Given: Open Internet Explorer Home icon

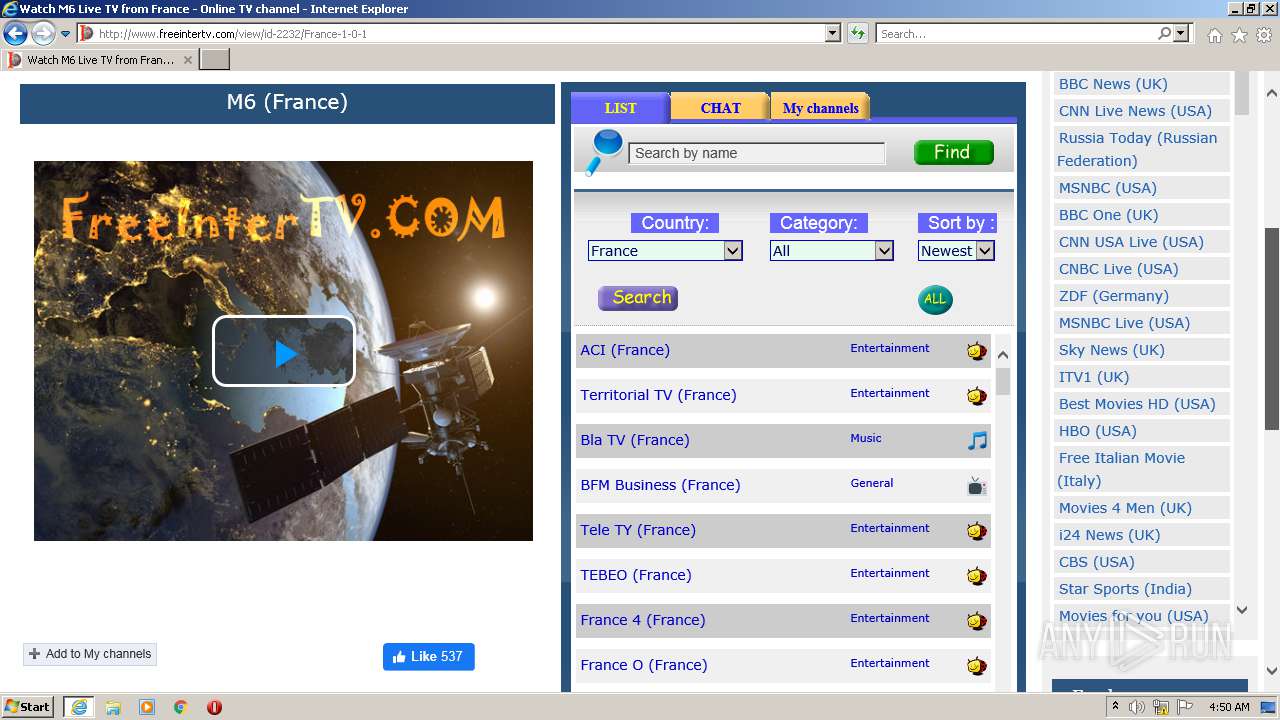Looking at the screenshot, I should (1214, 35).
